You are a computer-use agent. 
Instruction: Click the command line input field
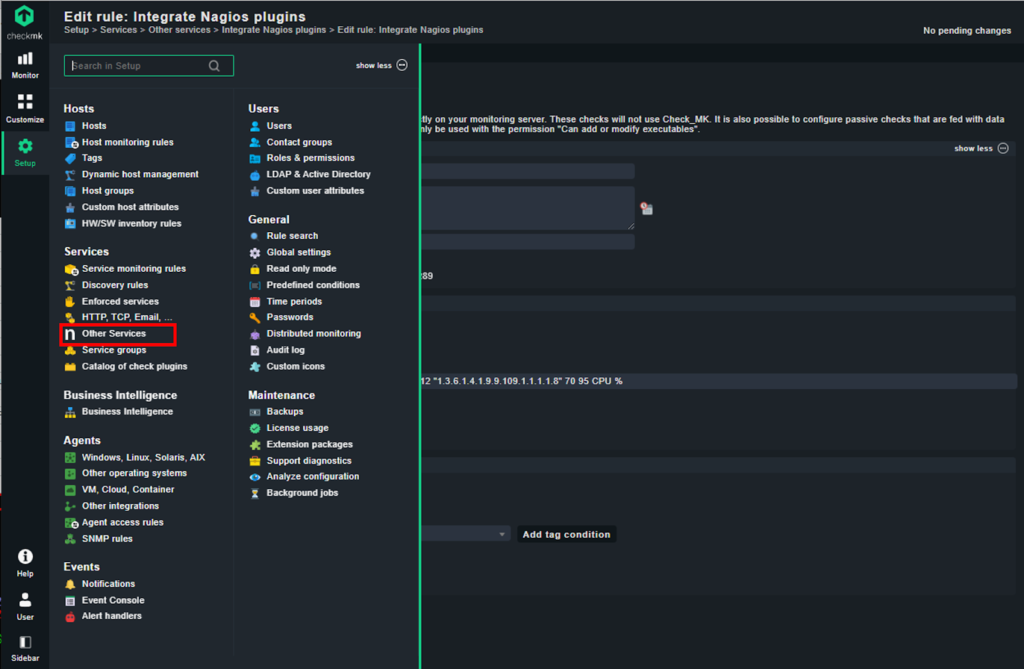pos(719,381)
